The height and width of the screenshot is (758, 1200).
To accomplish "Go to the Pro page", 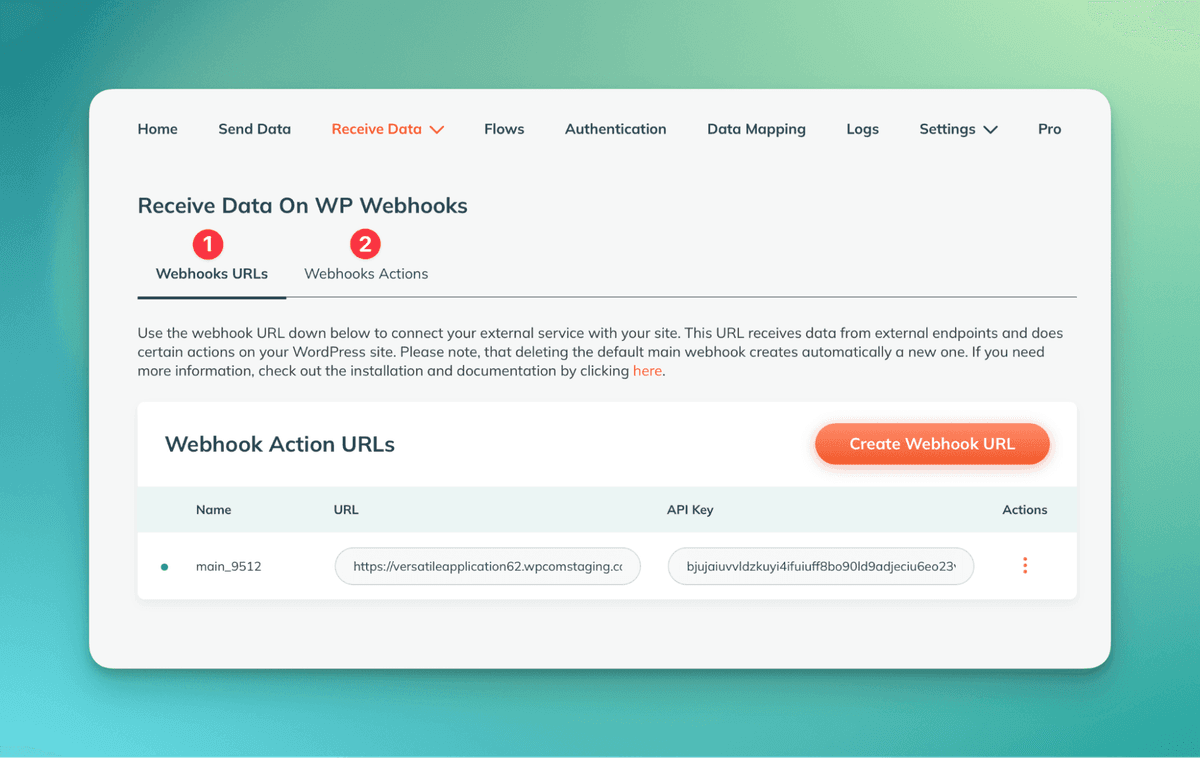I will pyautogui.click(x=1050, y=129).
